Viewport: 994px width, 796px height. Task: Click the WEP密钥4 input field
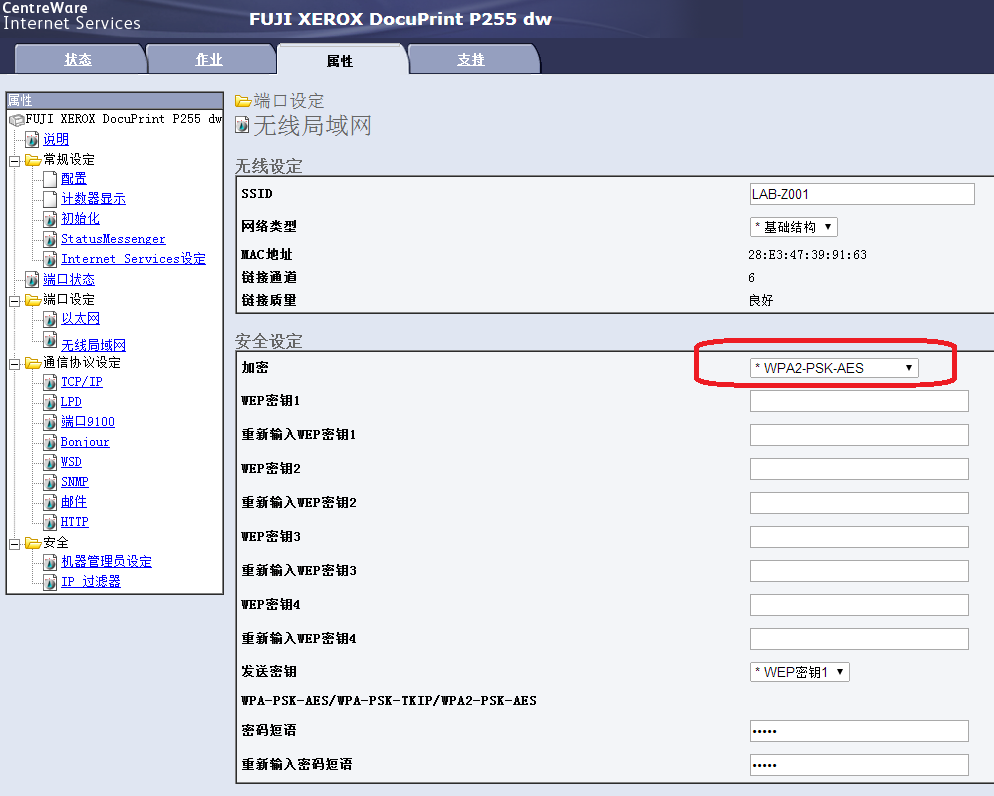pyautogui.click(x=859, y=605)
